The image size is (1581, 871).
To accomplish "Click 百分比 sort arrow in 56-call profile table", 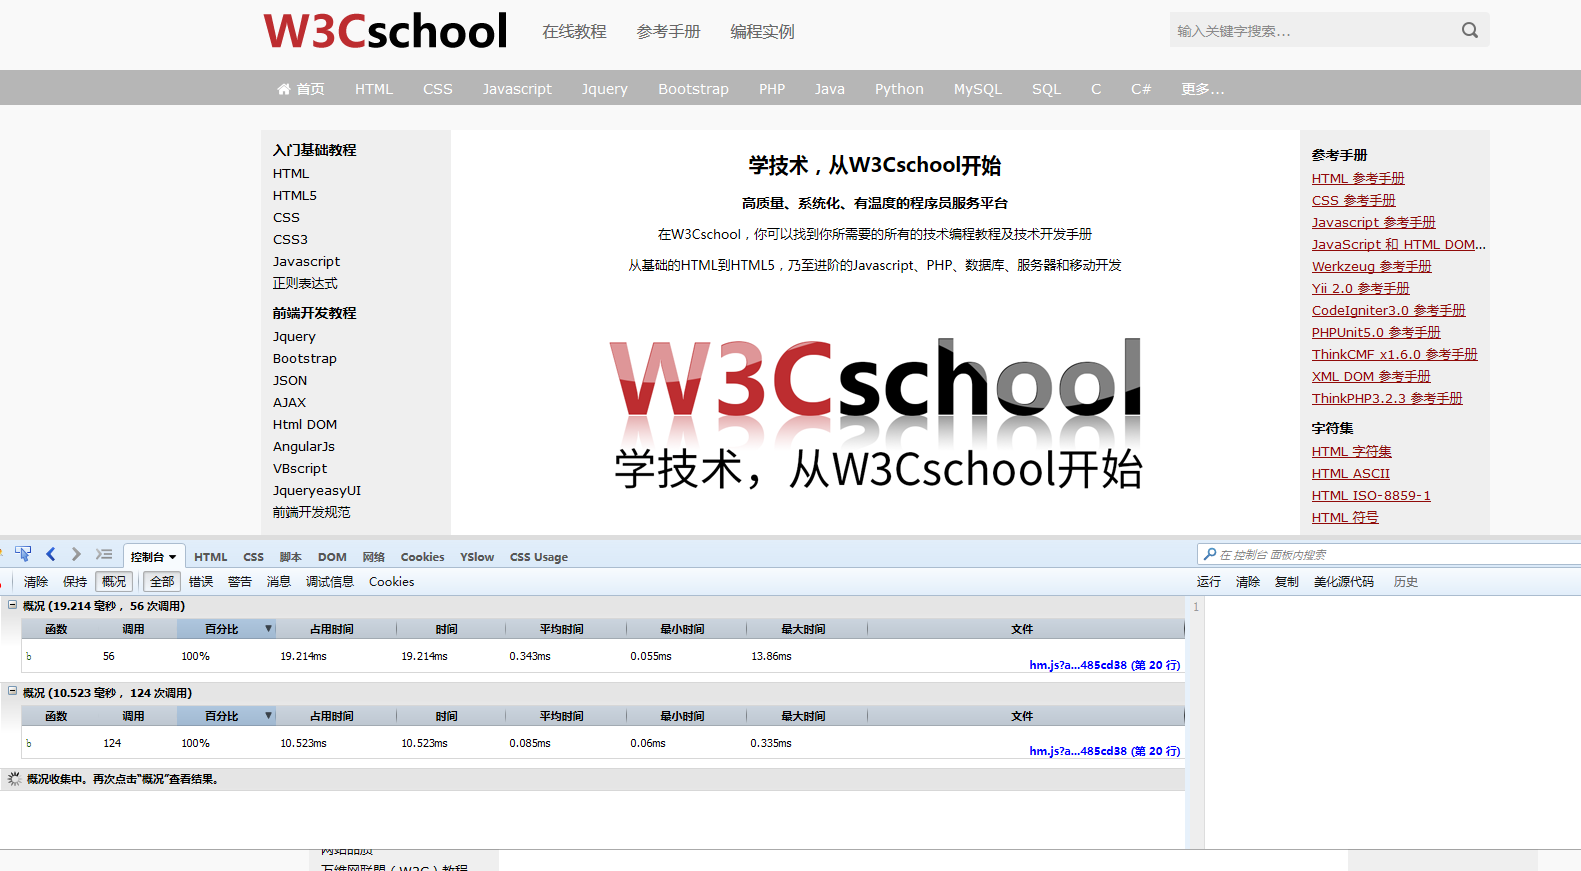I will (268, 629).
